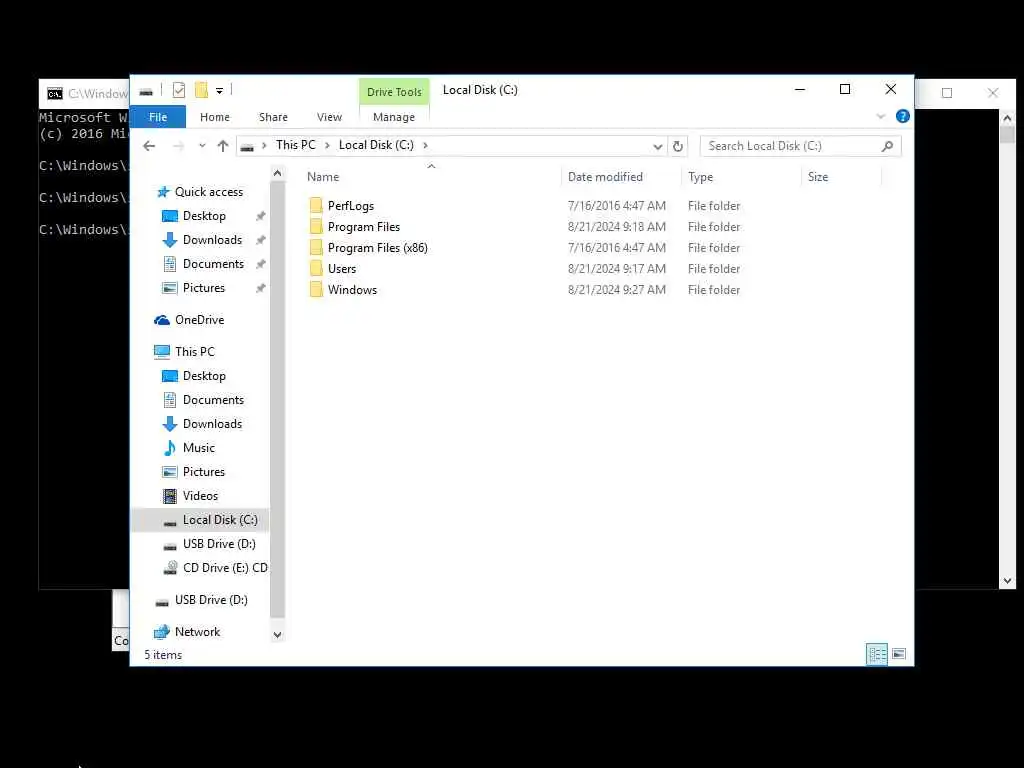Viewport: 1024px width, 768px height.
Task: Switch to Details view layout
Action: point(876,654)
